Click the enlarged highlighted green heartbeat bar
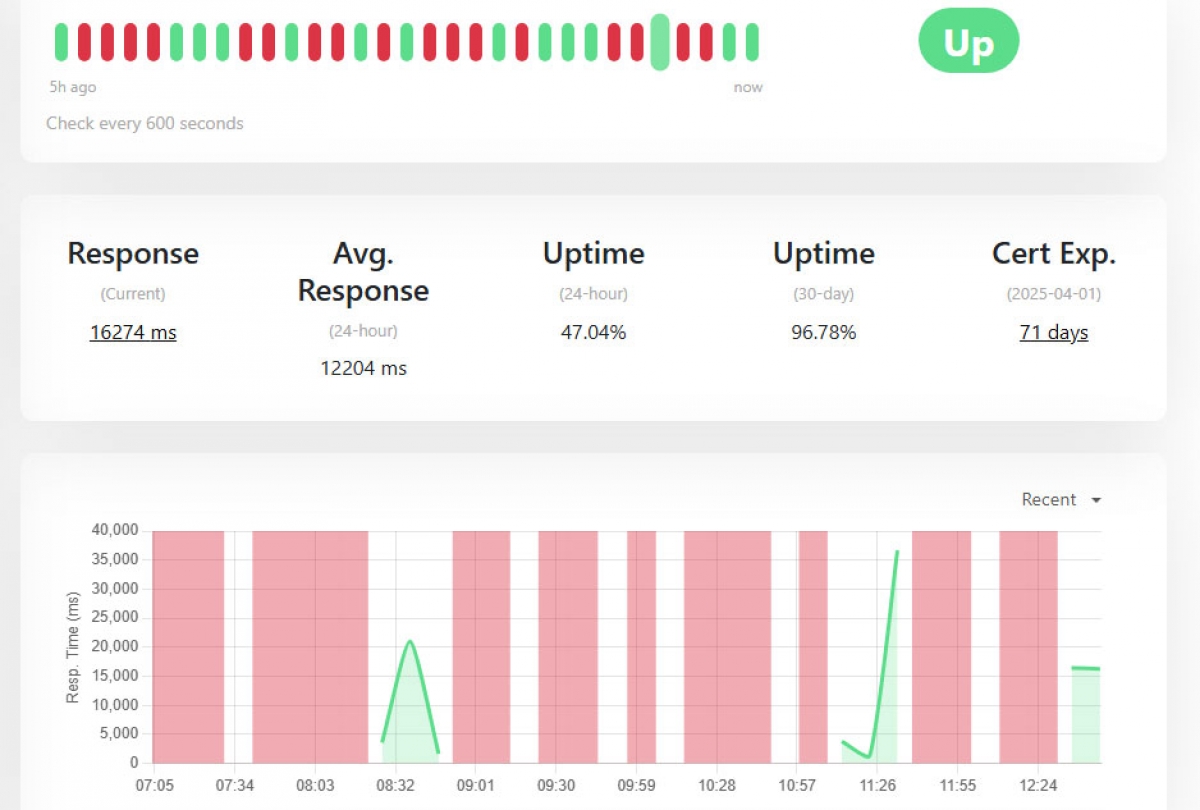Screen dimensions: 1200x810 (660, 42)
